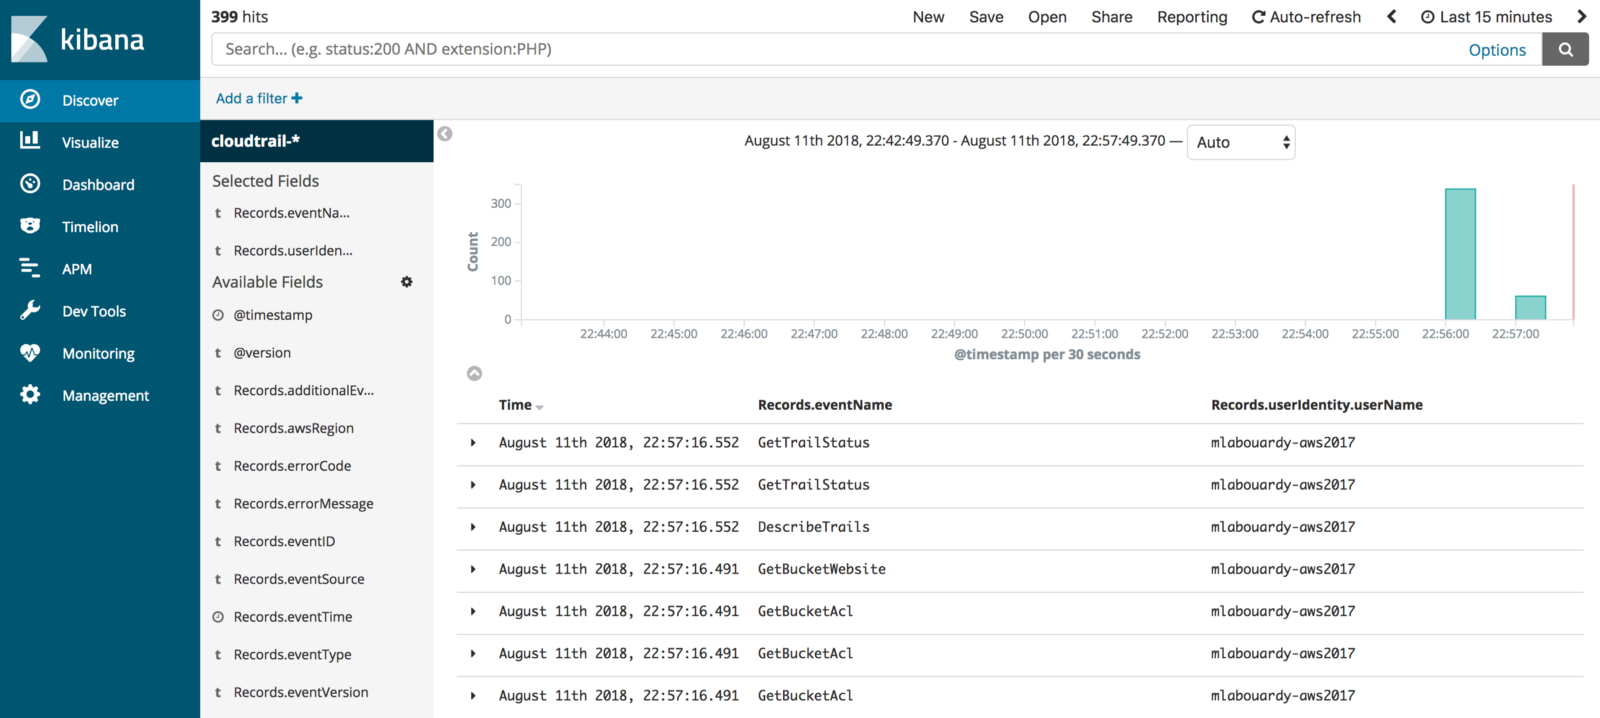Click the search magnifier button
The width and height of the screenshot is (1600, 718).
(1565, 49)
